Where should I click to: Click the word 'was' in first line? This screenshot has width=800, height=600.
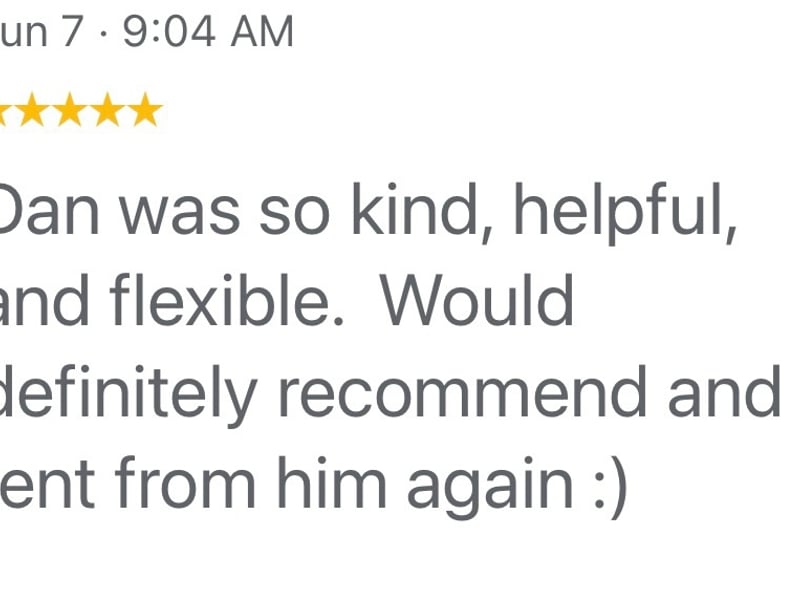(180, 215)
